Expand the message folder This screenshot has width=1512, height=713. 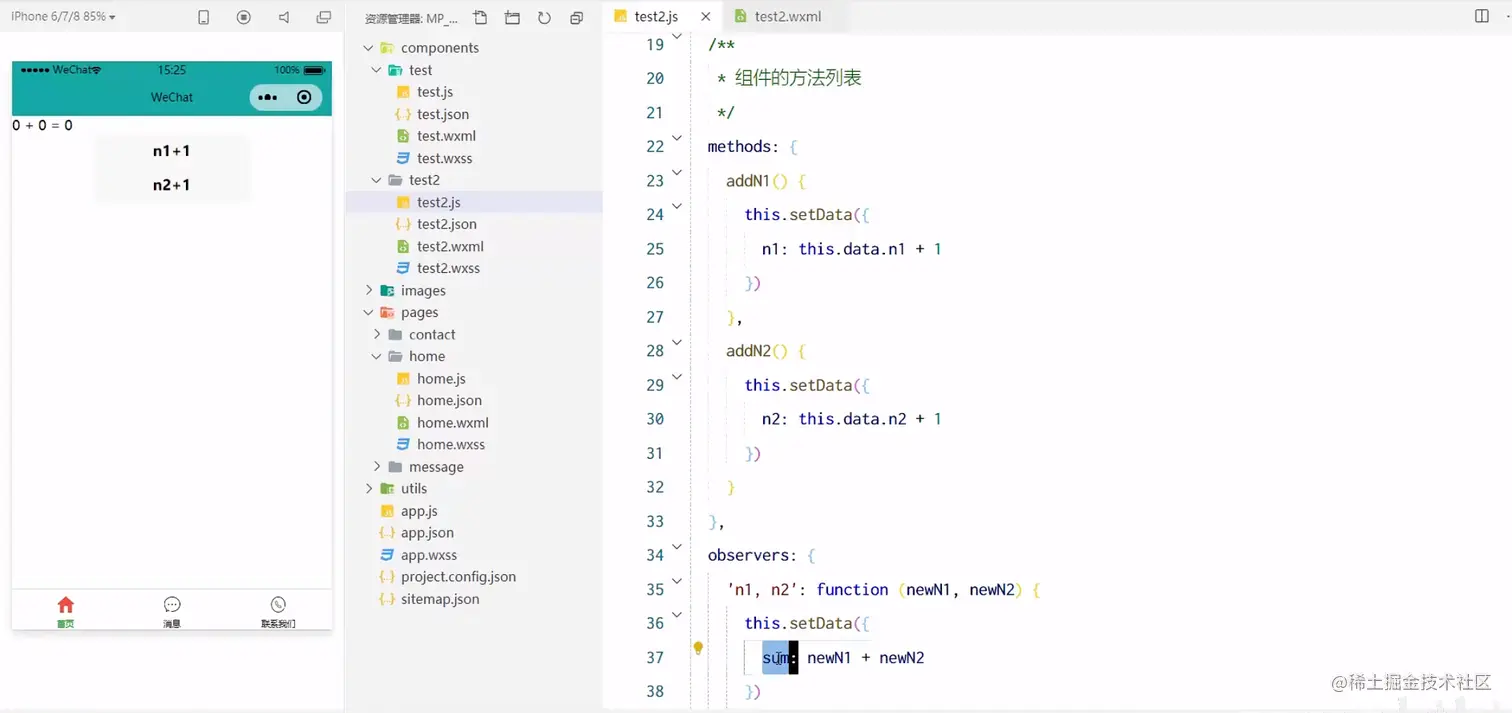point(377,466)
